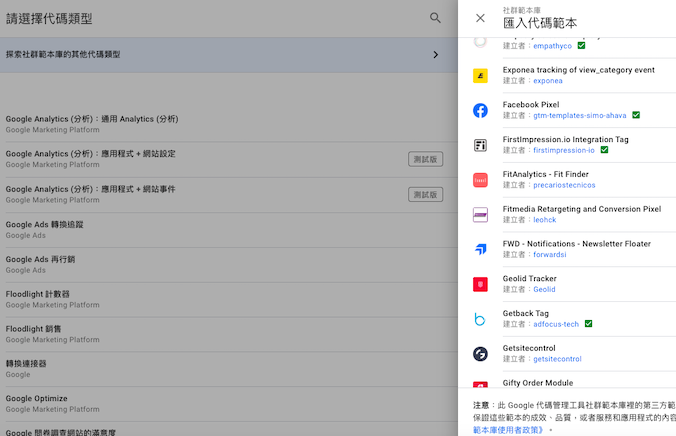676x436 pixels.
Task: Click the verified badge beside adfocus-tech
Action: (588, 323)
